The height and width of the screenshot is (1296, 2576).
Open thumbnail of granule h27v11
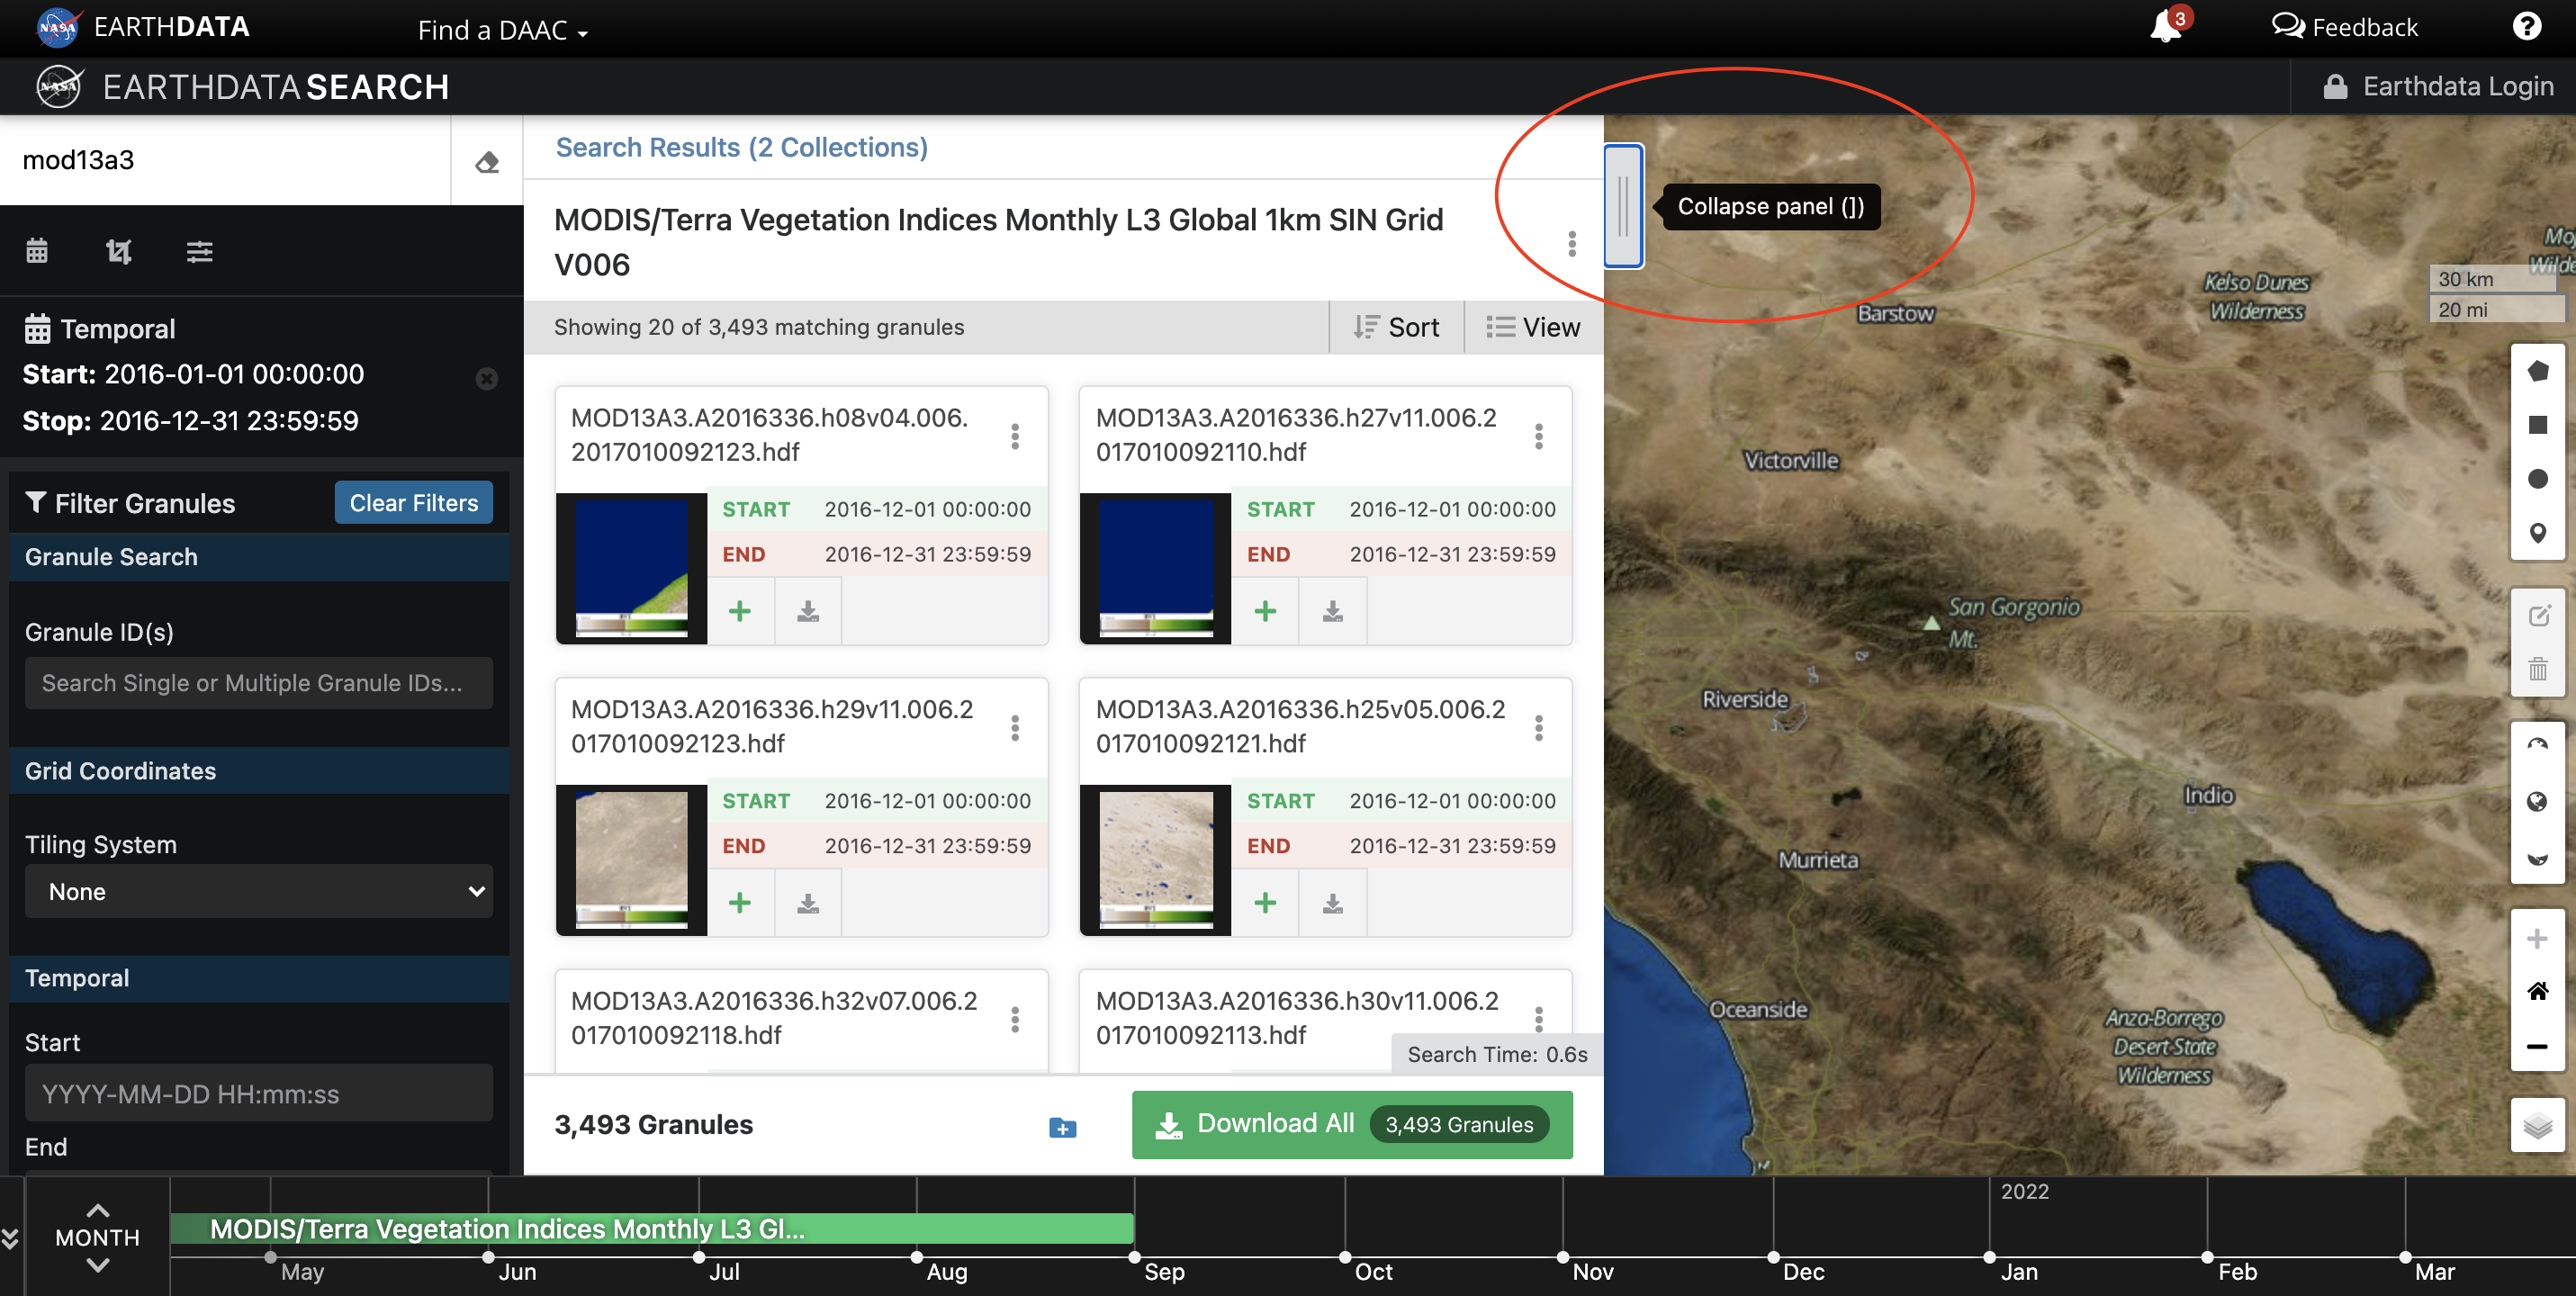[x=1156, y=567]
